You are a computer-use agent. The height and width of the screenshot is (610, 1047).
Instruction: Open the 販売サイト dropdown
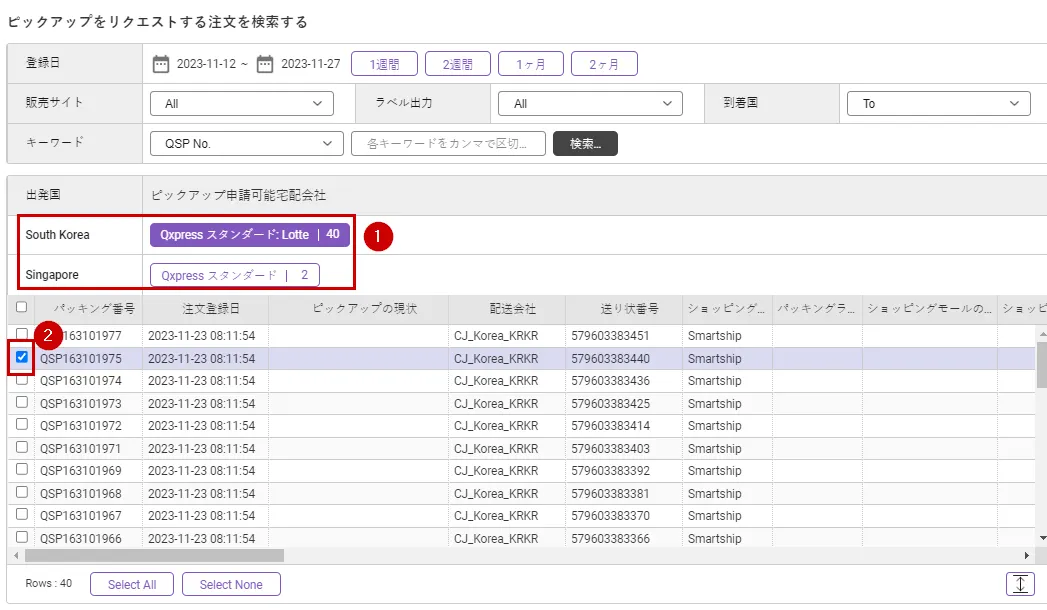[242, 104]
